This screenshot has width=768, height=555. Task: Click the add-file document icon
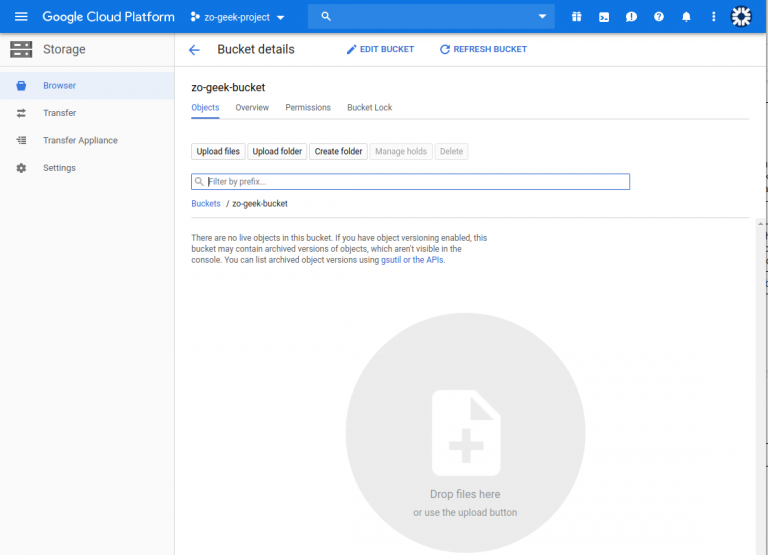pos(466,433)
